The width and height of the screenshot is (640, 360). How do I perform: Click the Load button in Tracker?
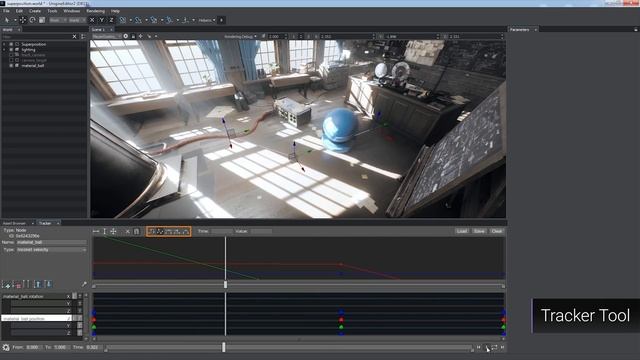click(462, 231)
